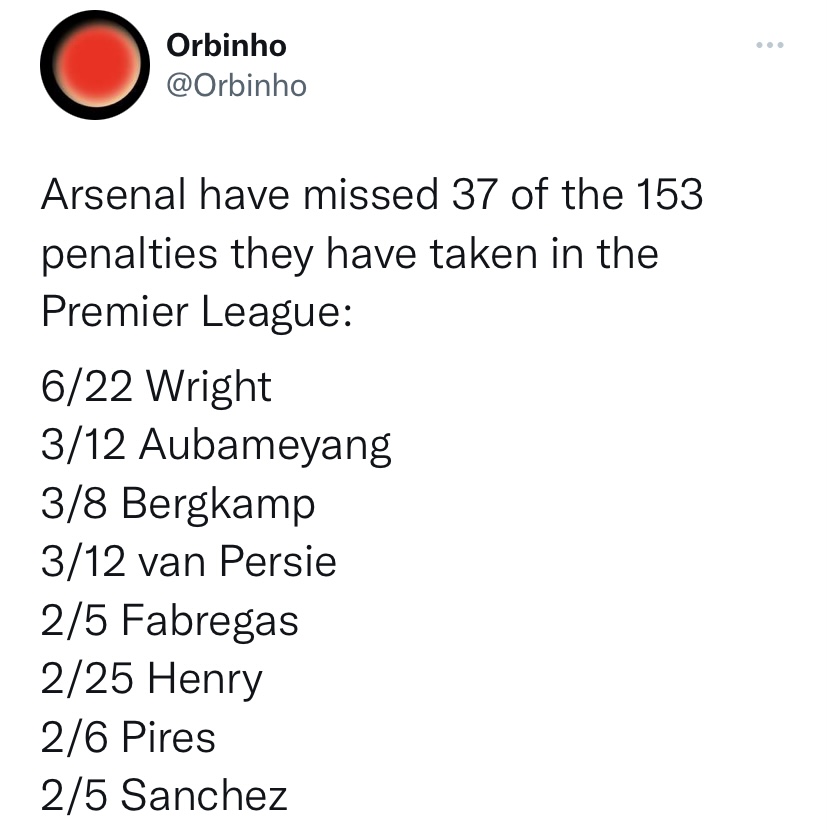Click the "2/6 Pires" line
827x831 pixels.
pyautogui.click(x=129, y=737)
